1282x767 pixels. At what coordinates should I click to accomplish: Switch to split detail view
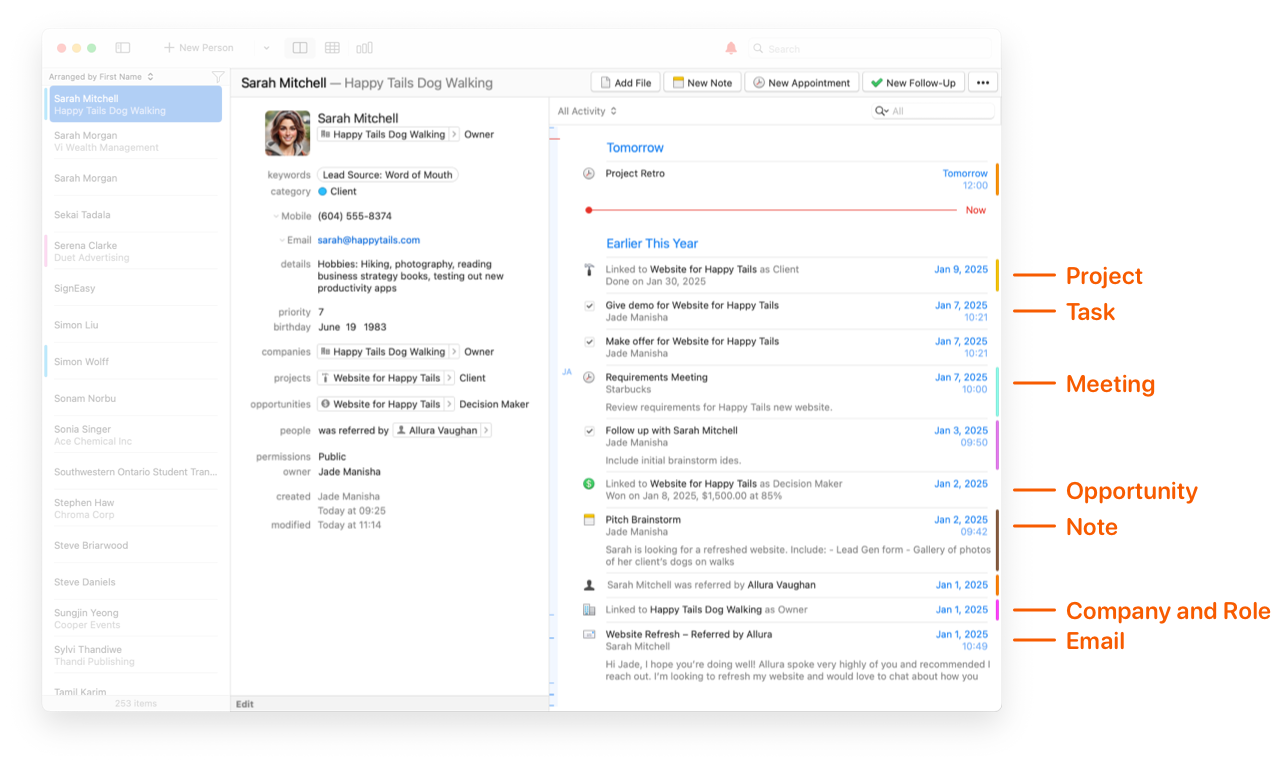click(300, 47)
